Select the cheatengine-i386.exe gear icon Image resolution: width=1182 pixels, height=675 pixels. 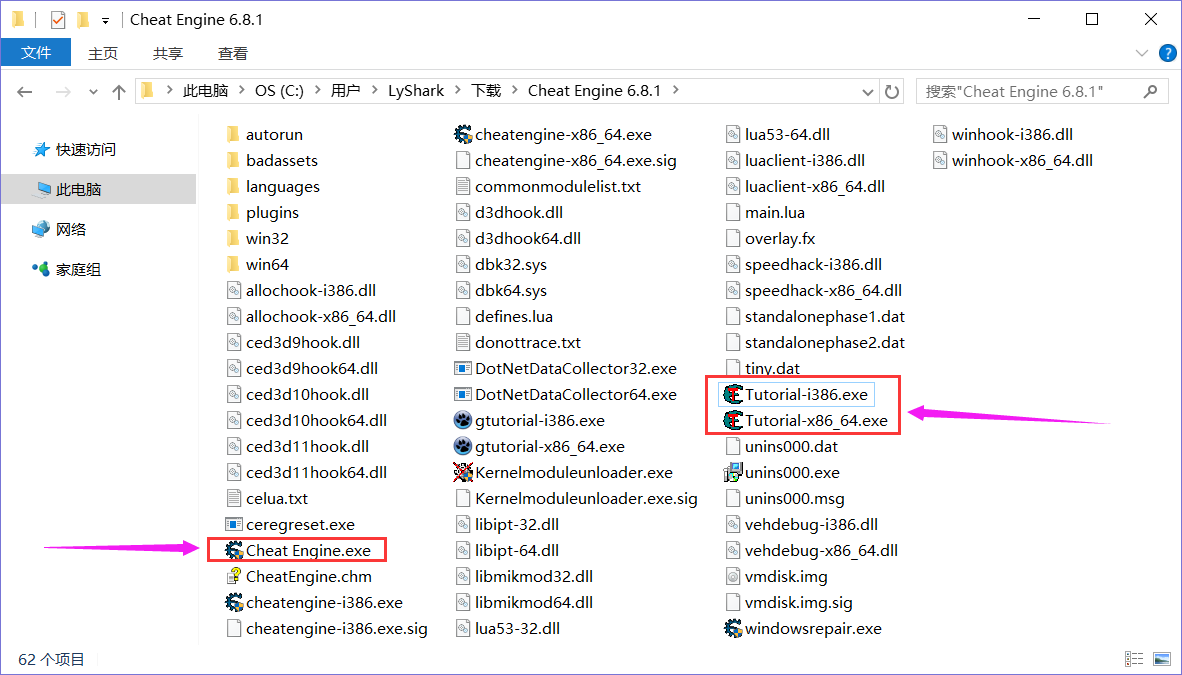234,603
